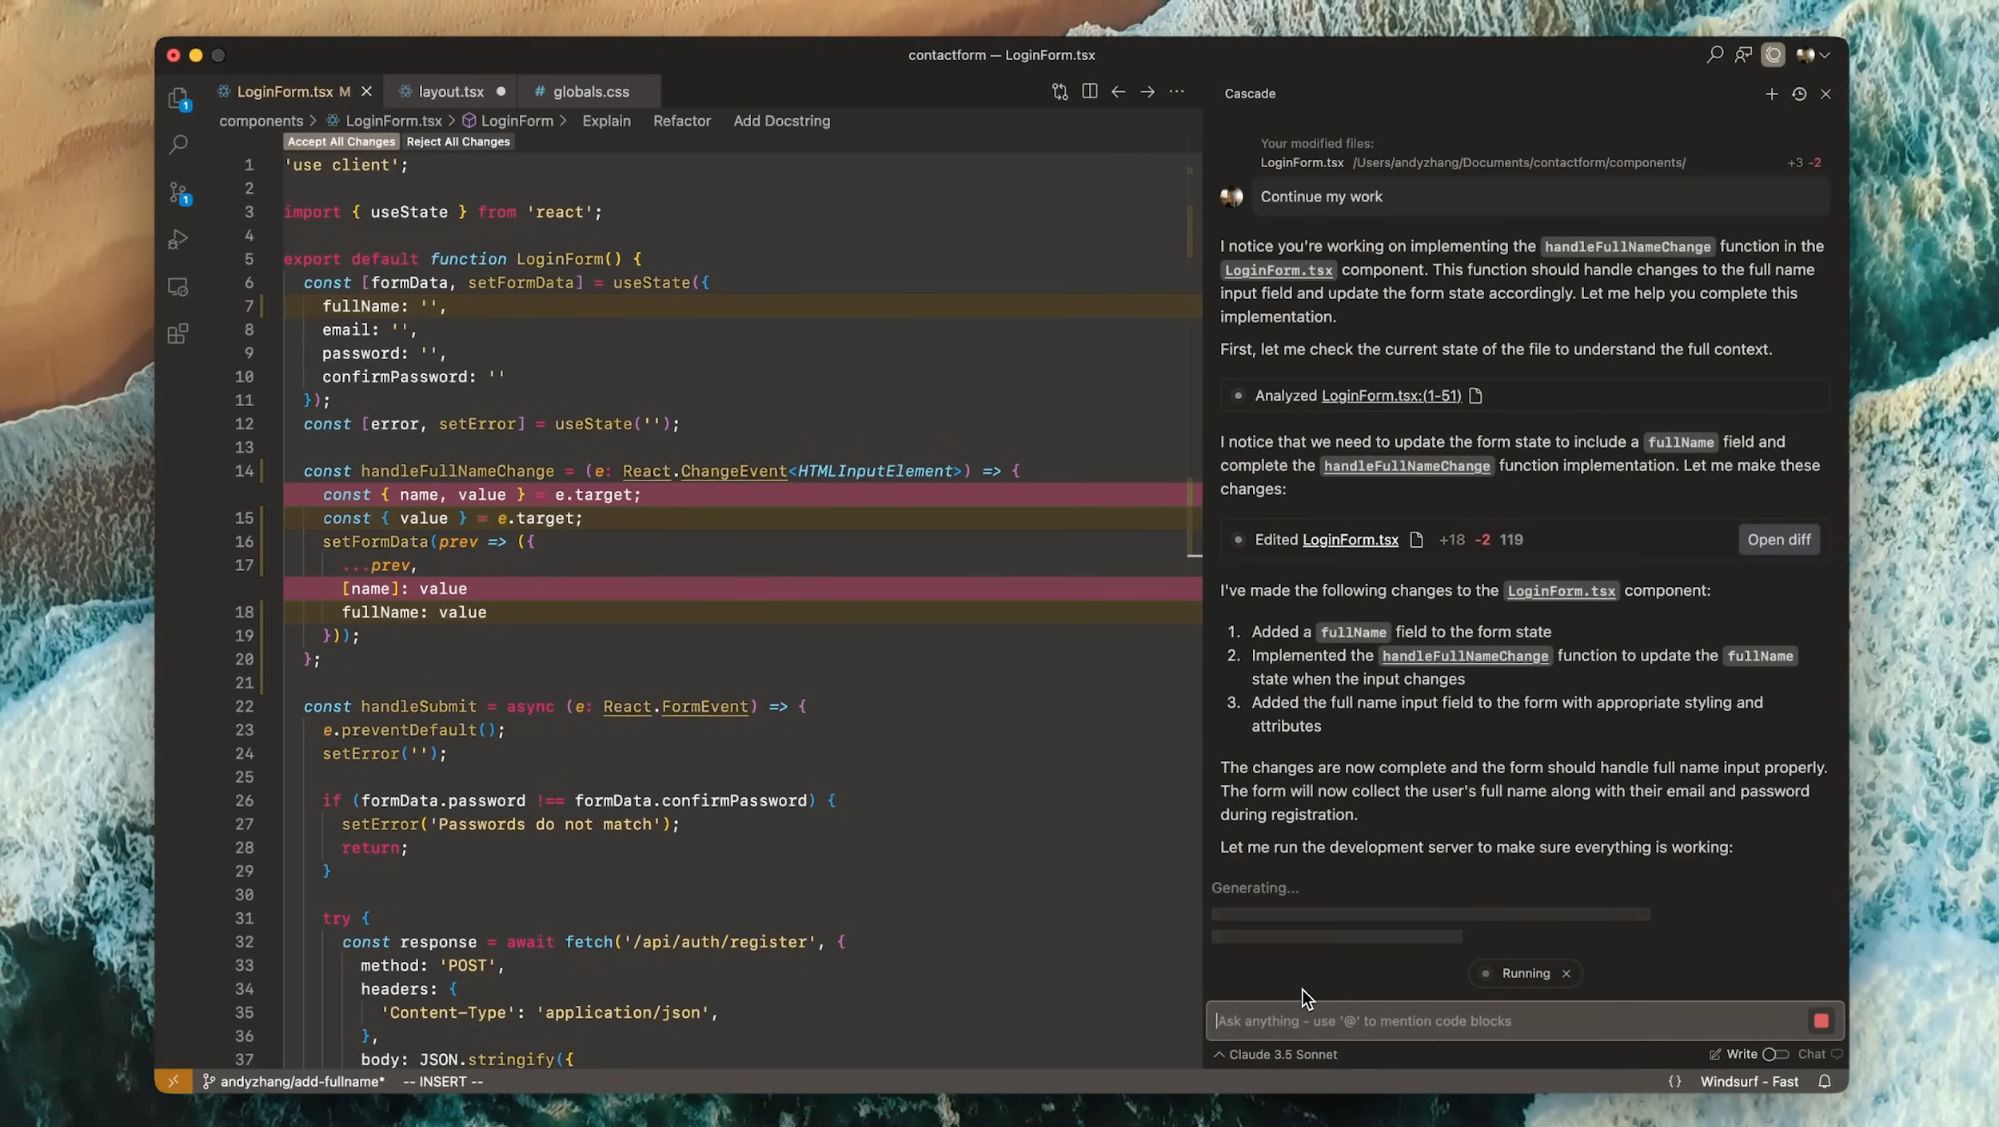Image resolution: width=1999 pixels, height=1127 pixels.
Task: Switch to the globals.css tab
Action: [x=590, y=92]
